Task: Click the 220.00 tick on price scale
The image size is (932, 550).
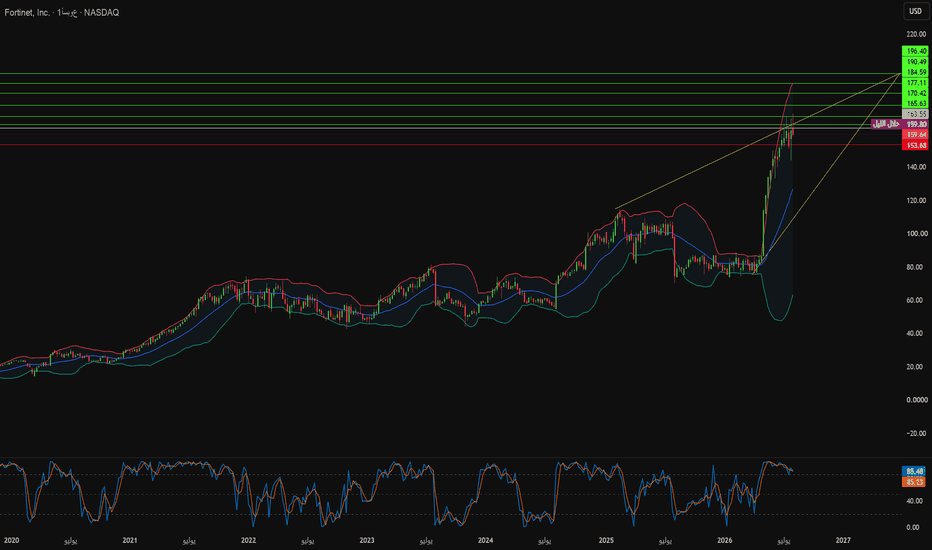Action: coord(916,34)
